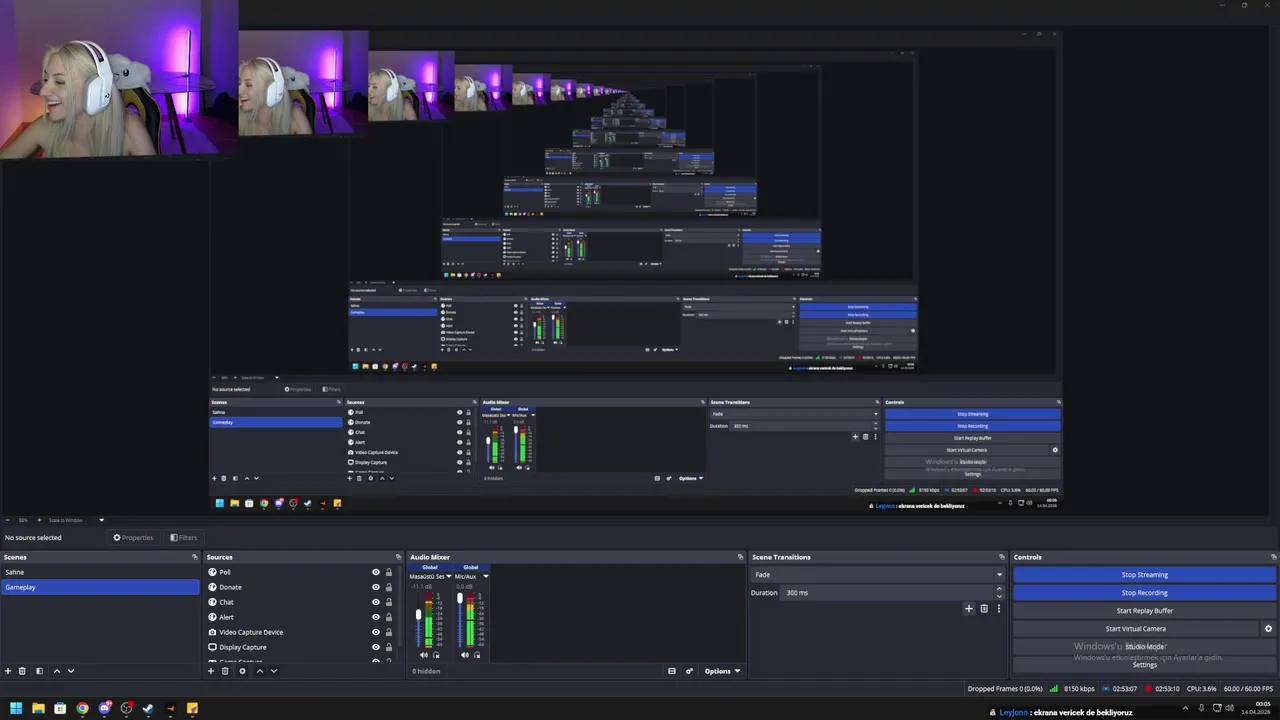Click the Duration 300 ms field

(x=888, y=593)
